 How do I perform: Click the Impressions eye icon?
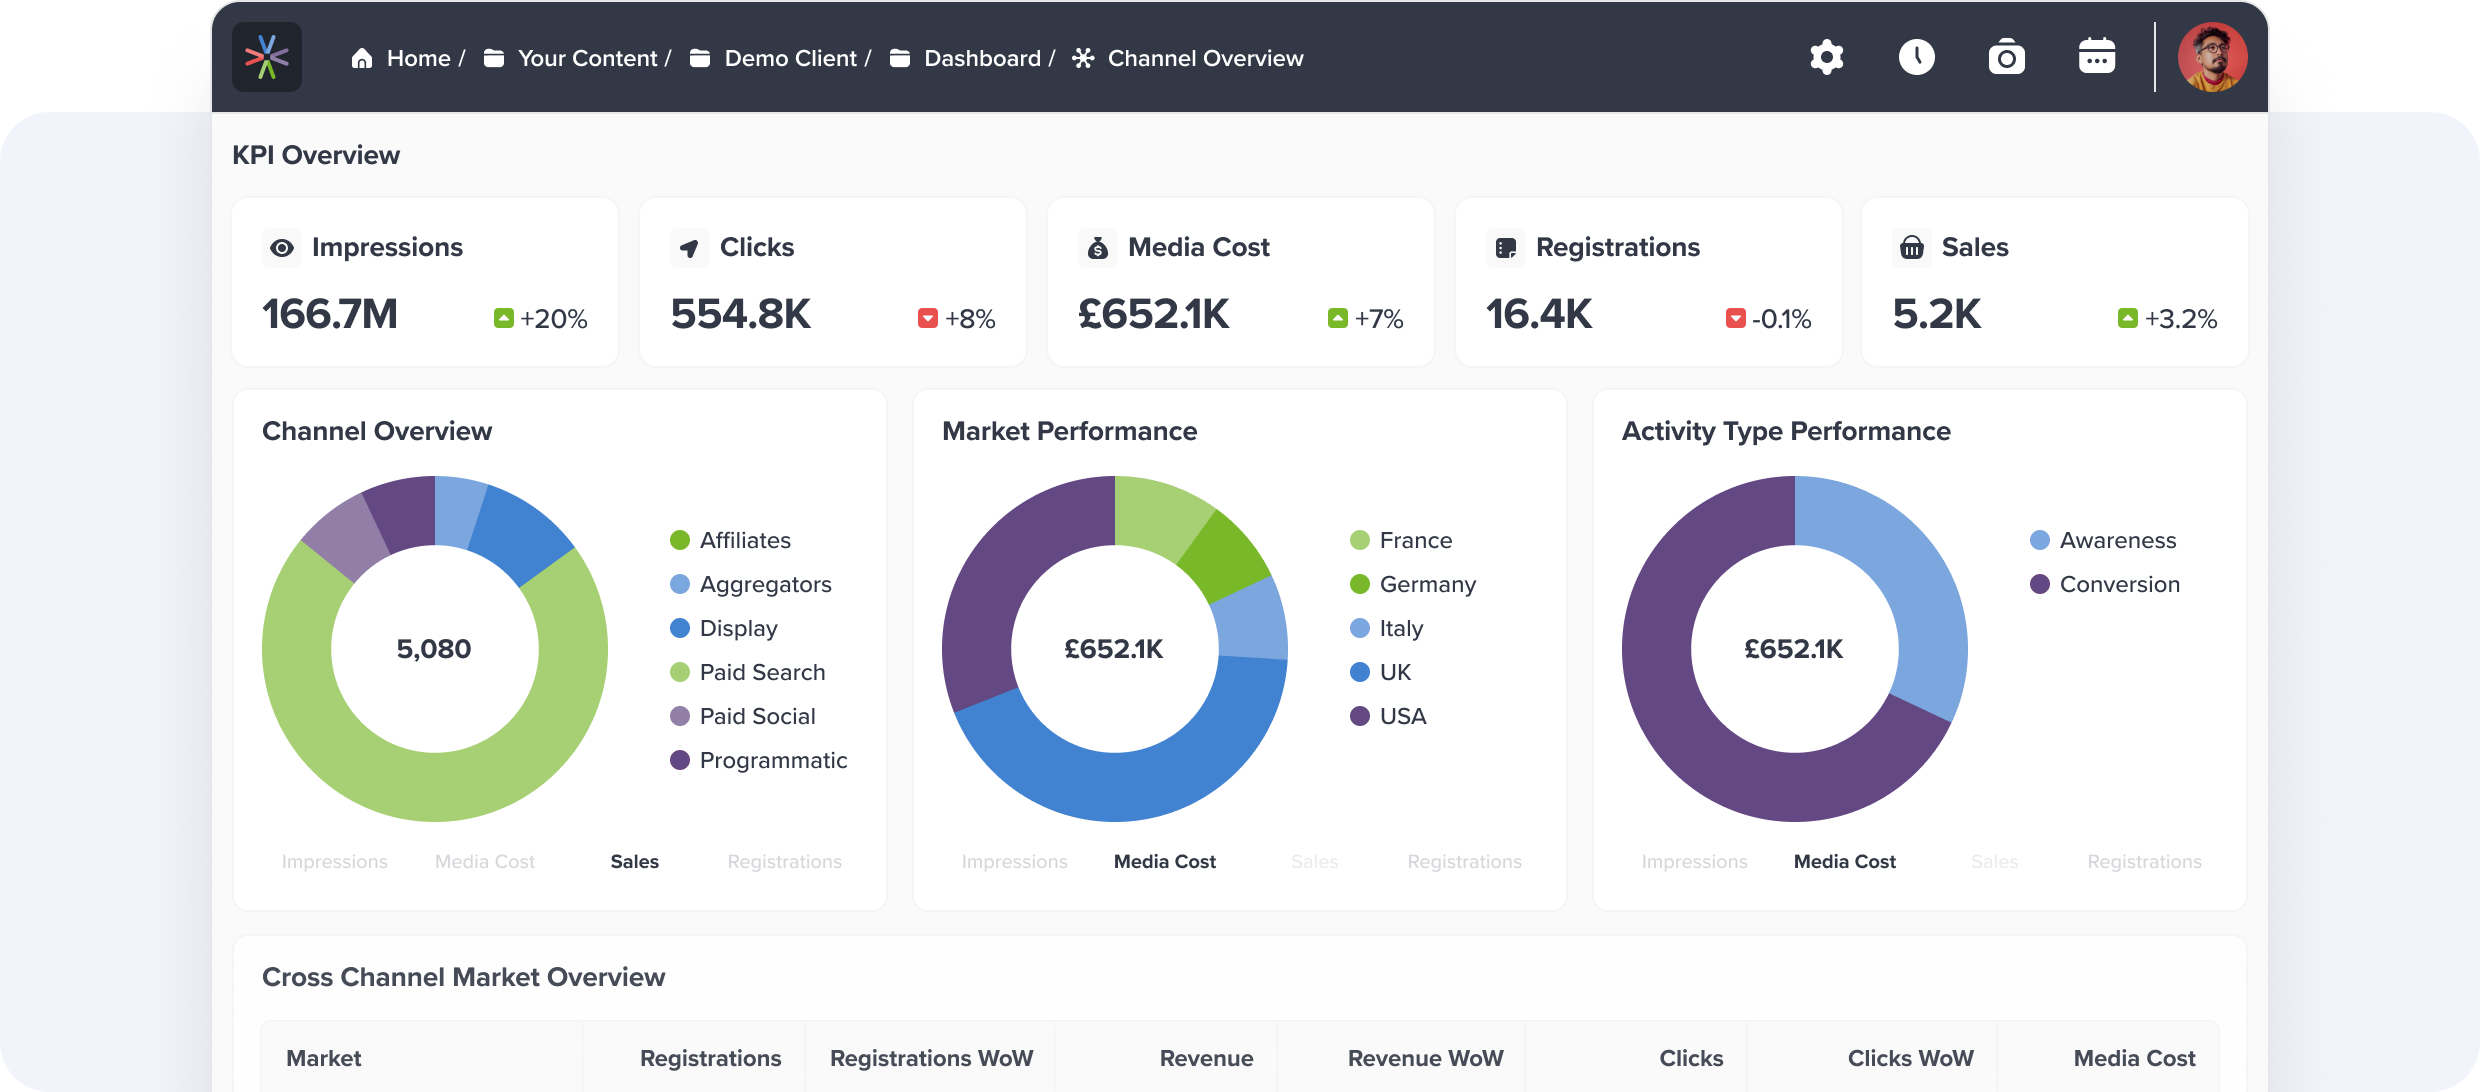tap(282, 247)
